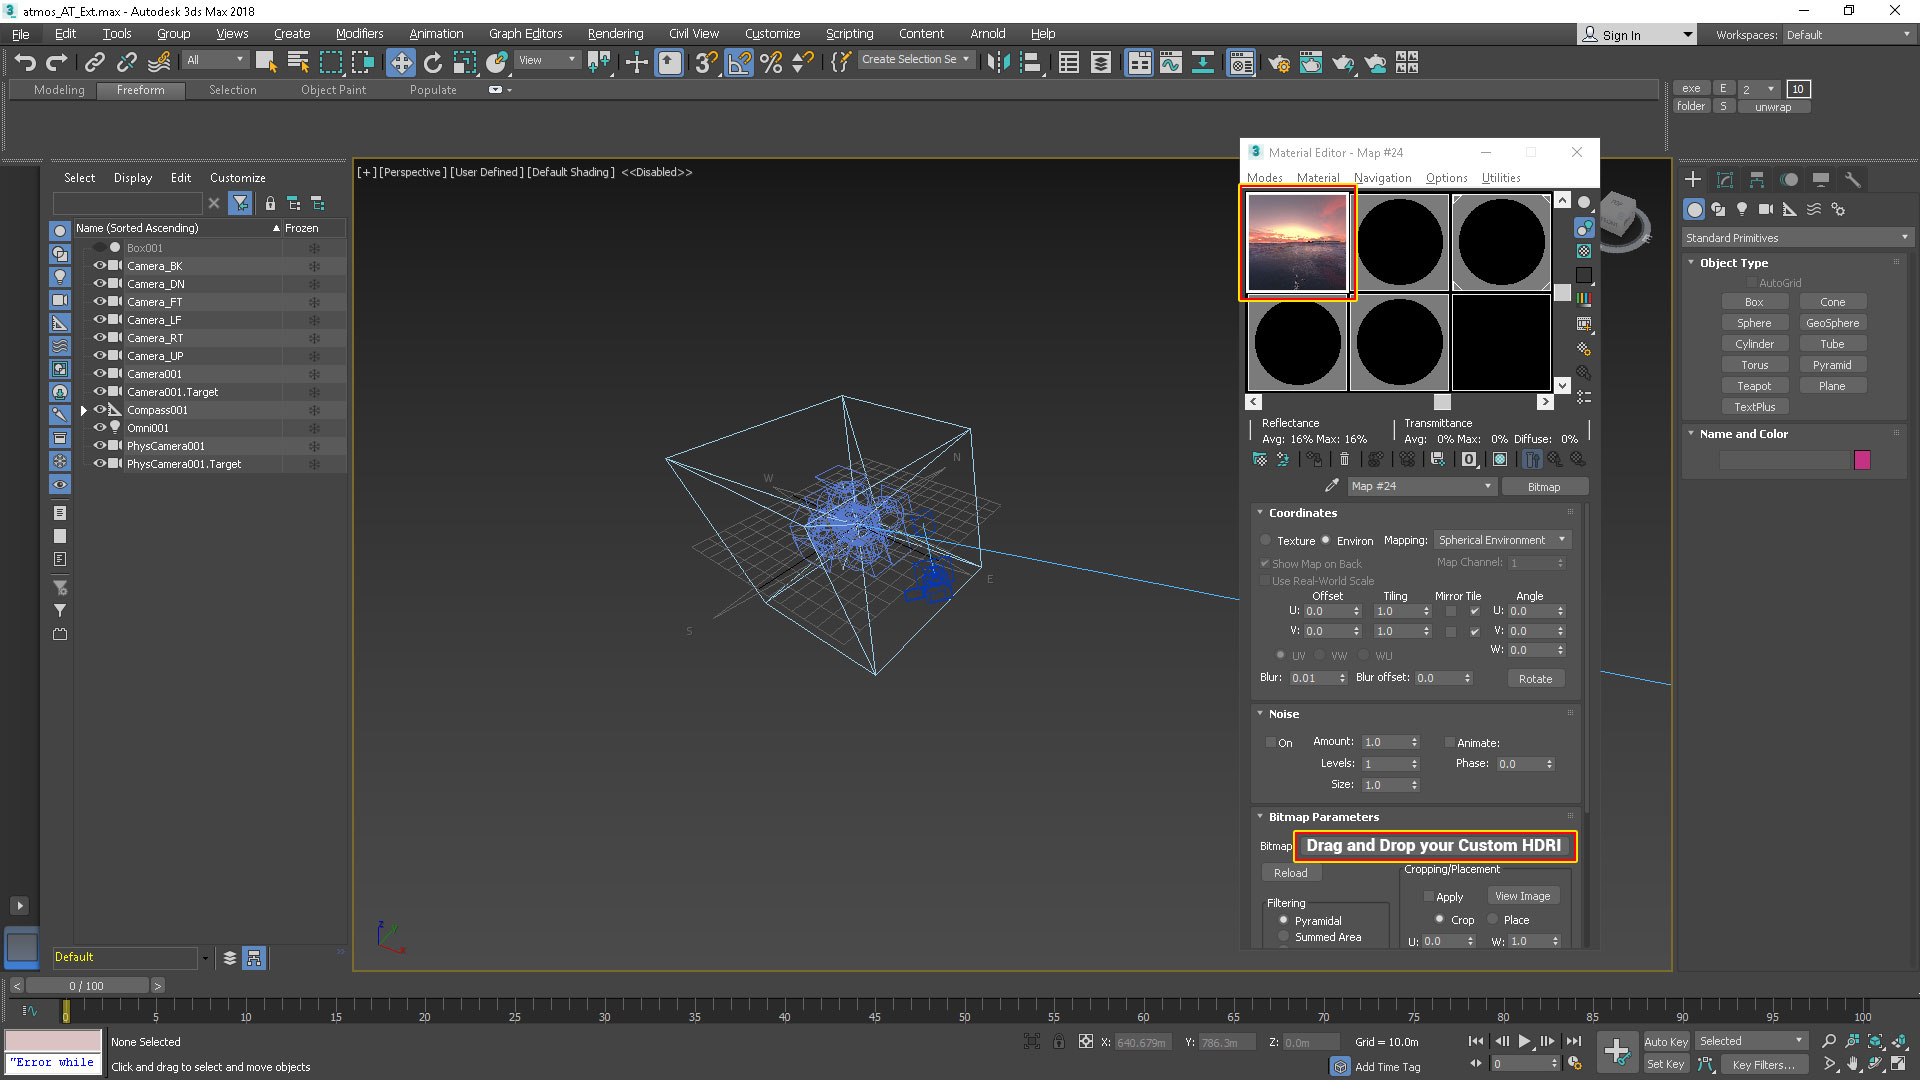Check the Cropping Apply checkbox
This screenshot has width=1920, height=1080.
click(x=1429, y=896)
